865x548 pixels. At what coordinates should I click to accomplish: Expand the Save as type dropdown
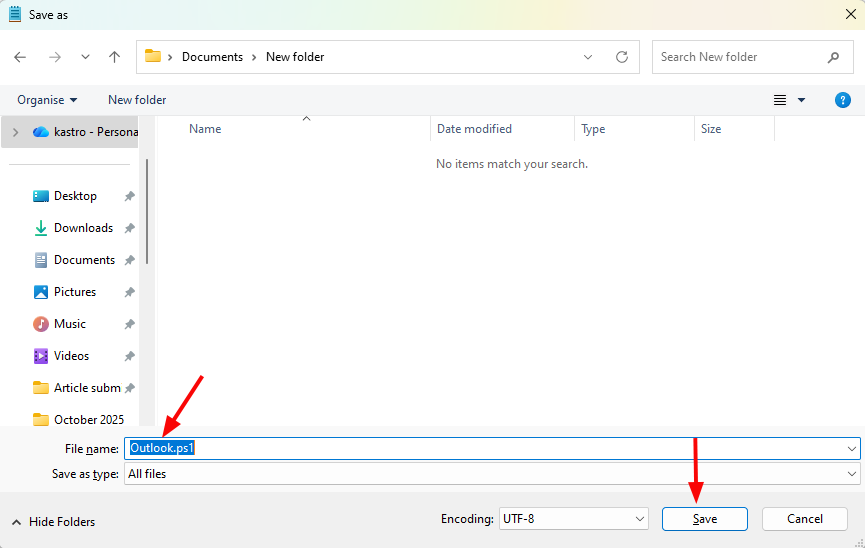(x=852, y=474)
